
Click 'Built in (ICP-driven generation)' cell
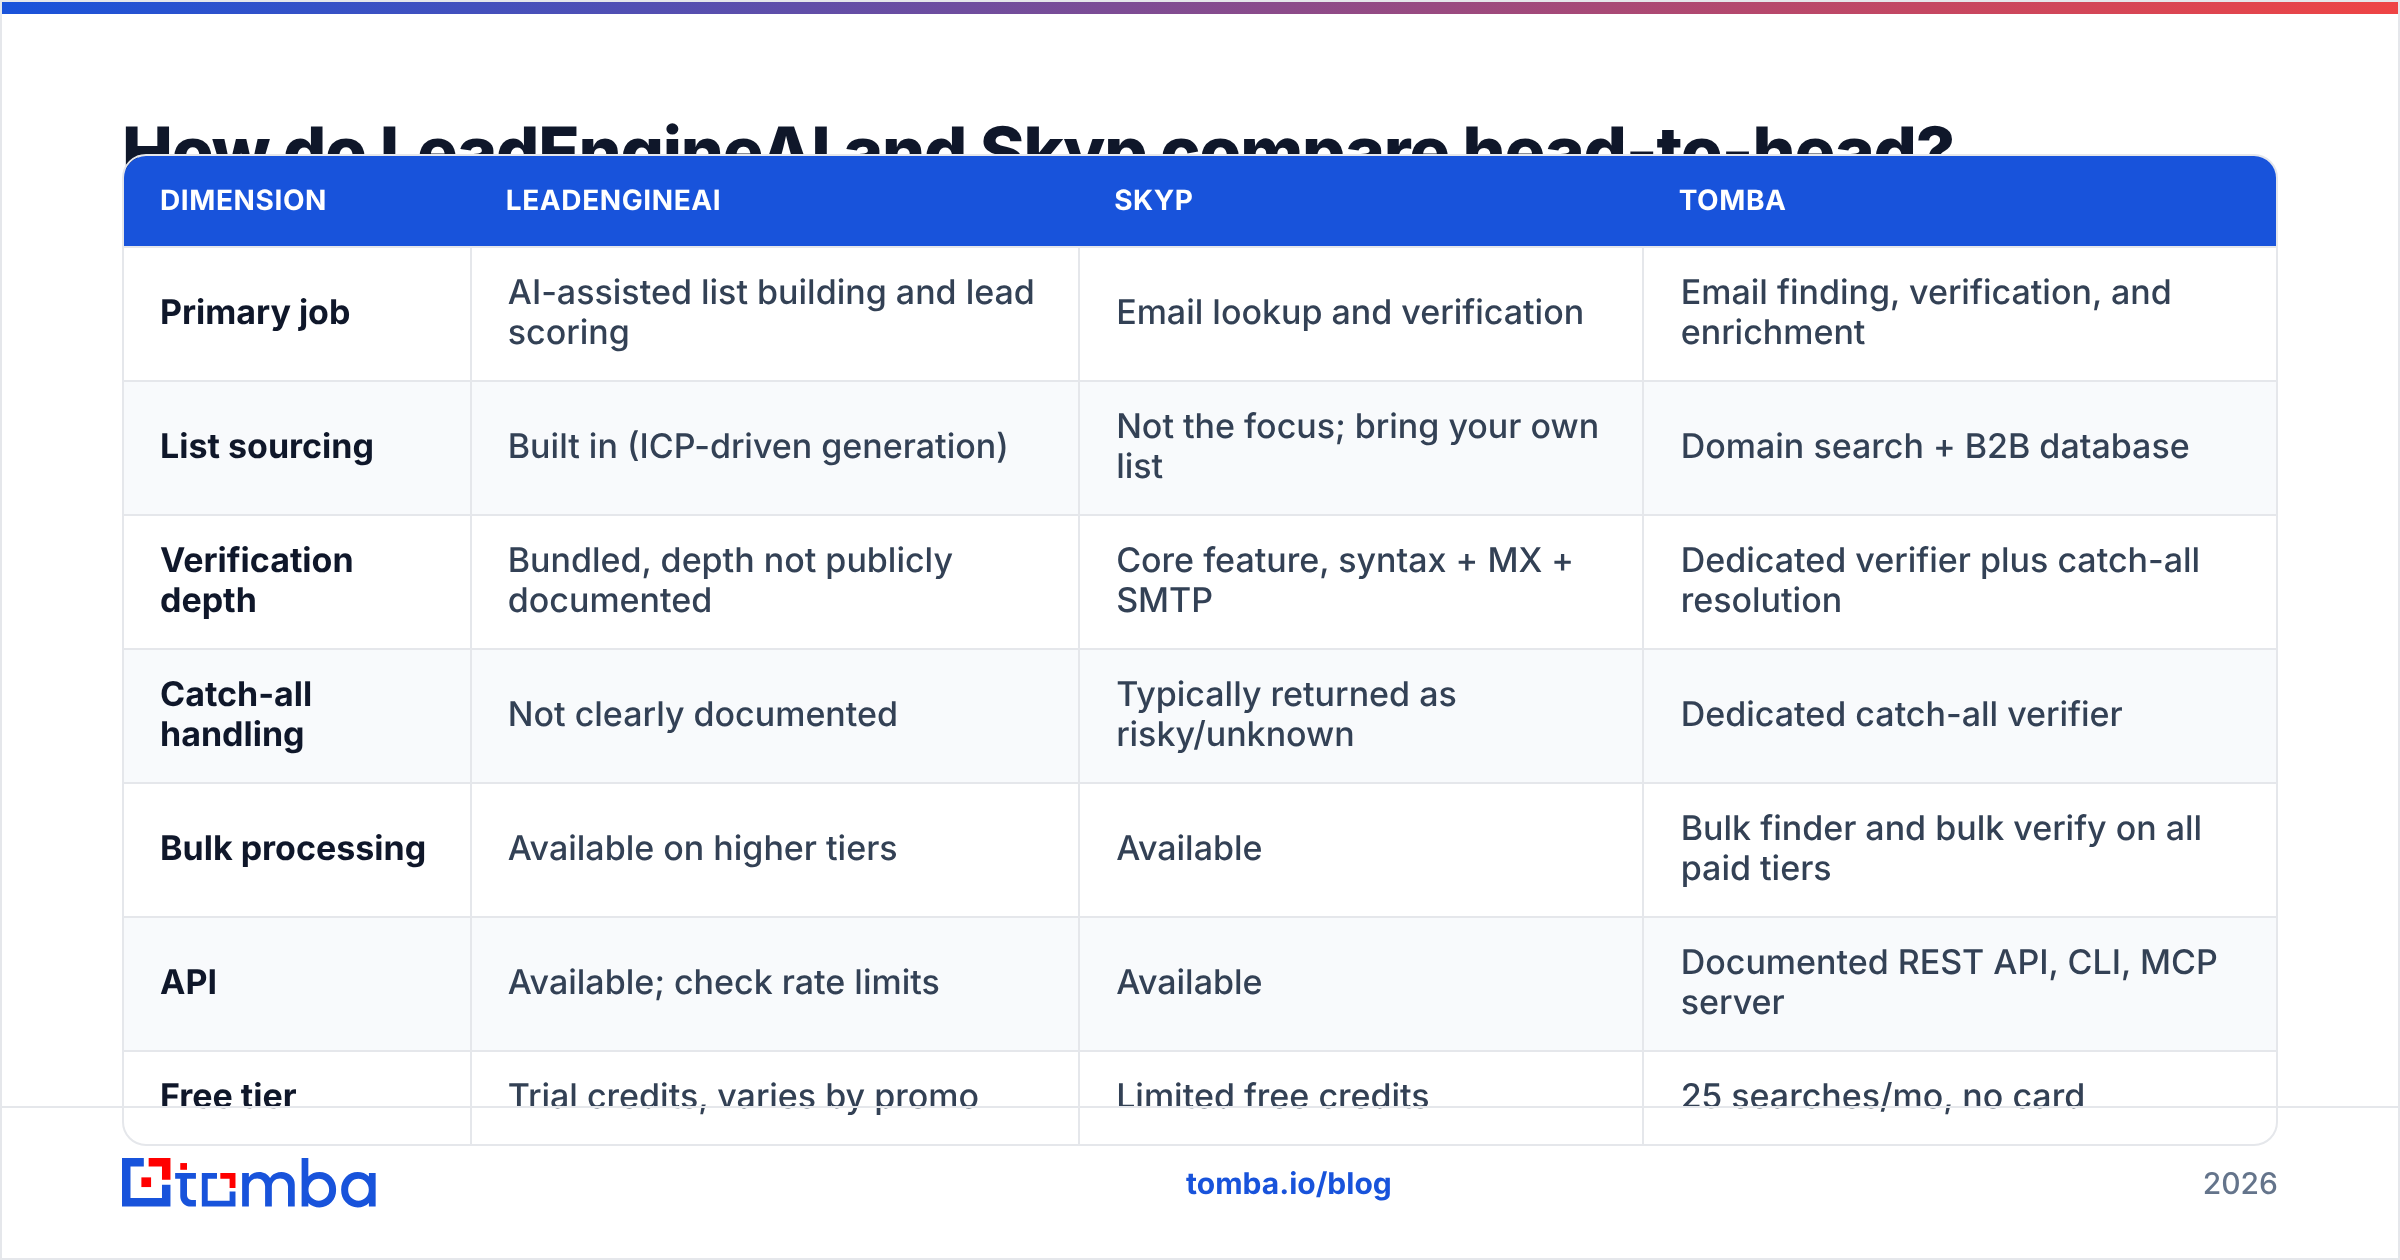point(758,447)
